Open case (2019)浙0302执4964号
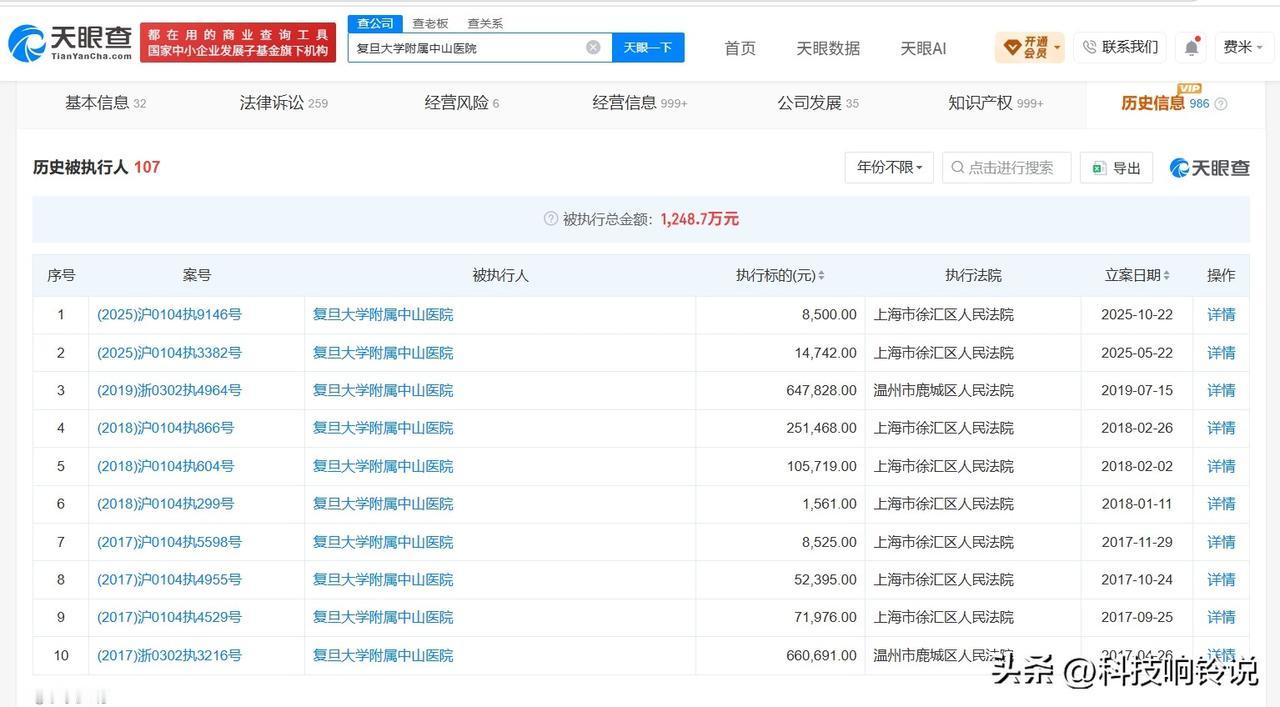Image resolution: width=1280 pixels, height=707 pixels. [169, 390]
